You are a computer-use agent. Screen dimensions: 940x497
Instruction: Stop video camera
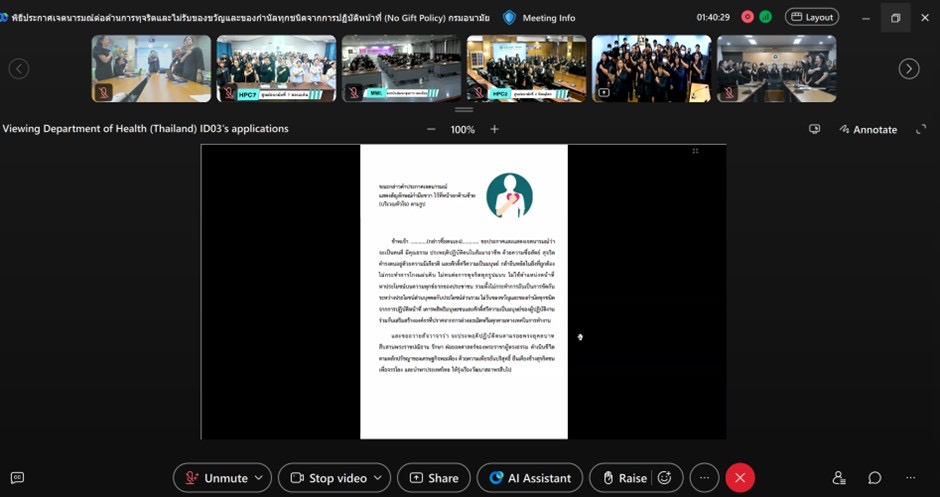[x=328, y=478]
